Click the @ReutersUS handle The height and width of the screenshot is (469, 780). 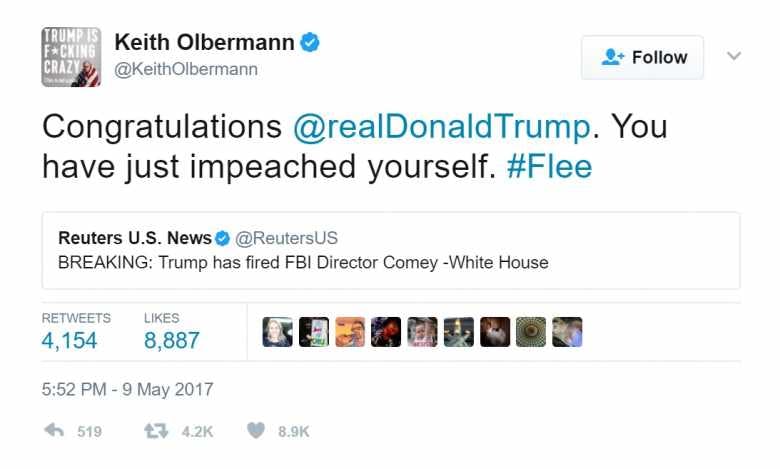coord(287,238)
